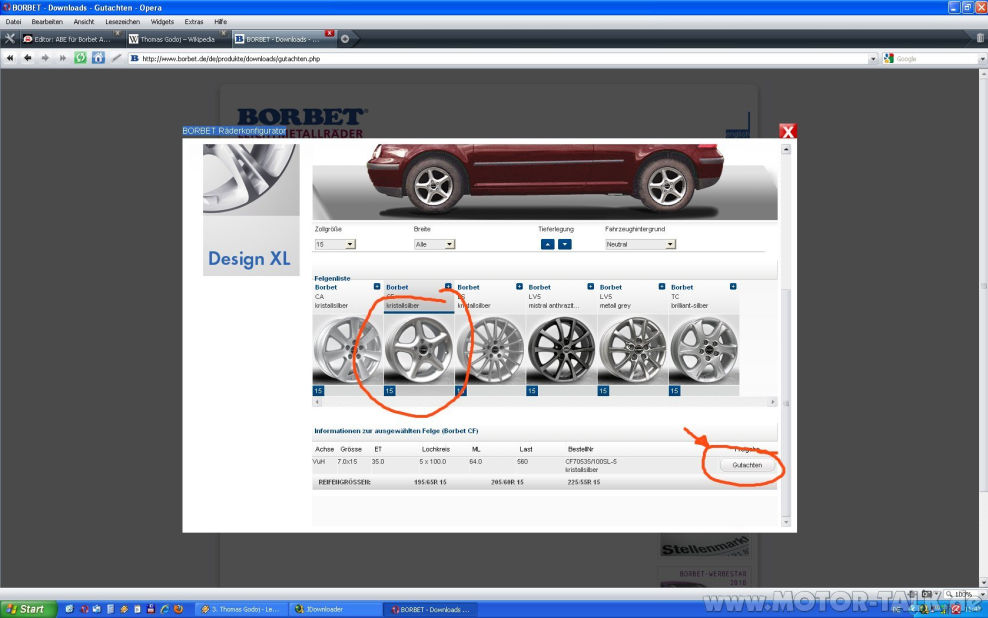Switch to BORBET Downloads tab
Viewport: 988px width, 618px height.
(284, 39)
